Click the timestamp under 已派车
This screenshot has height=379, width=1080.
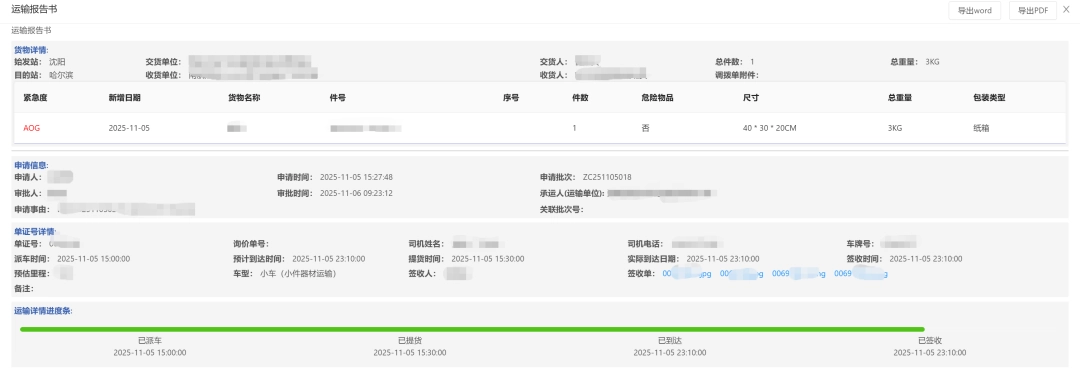click(x=149, y=352)
